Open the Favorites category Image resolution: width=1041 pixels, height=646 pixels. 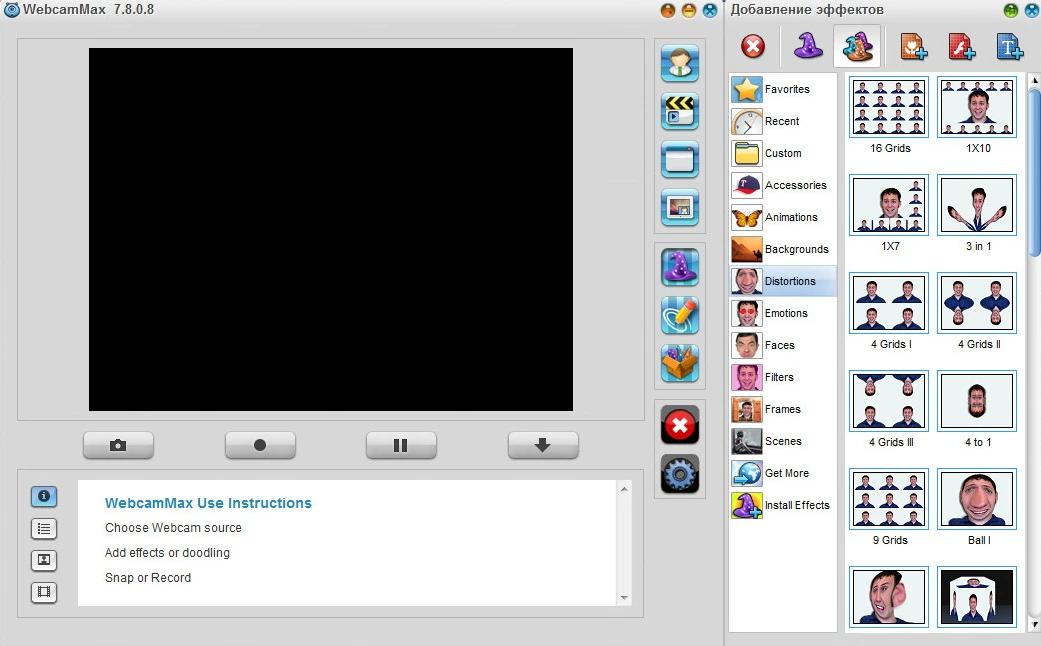click(x=783, y=89)
